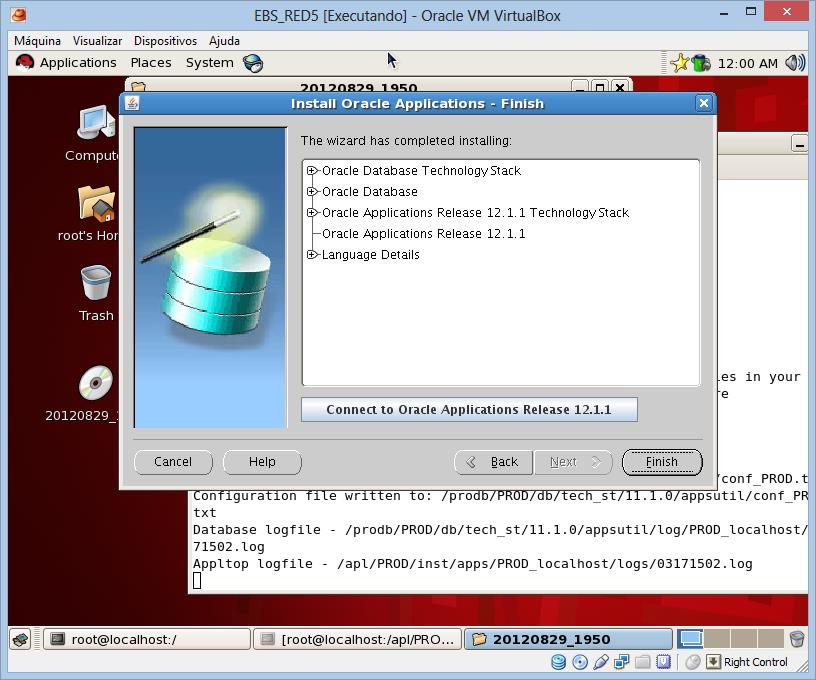Viewport: 816px width, 680px height.
Task: Switch to root@localhost:/ terminal taskbar item
Action: pos(147,639)
